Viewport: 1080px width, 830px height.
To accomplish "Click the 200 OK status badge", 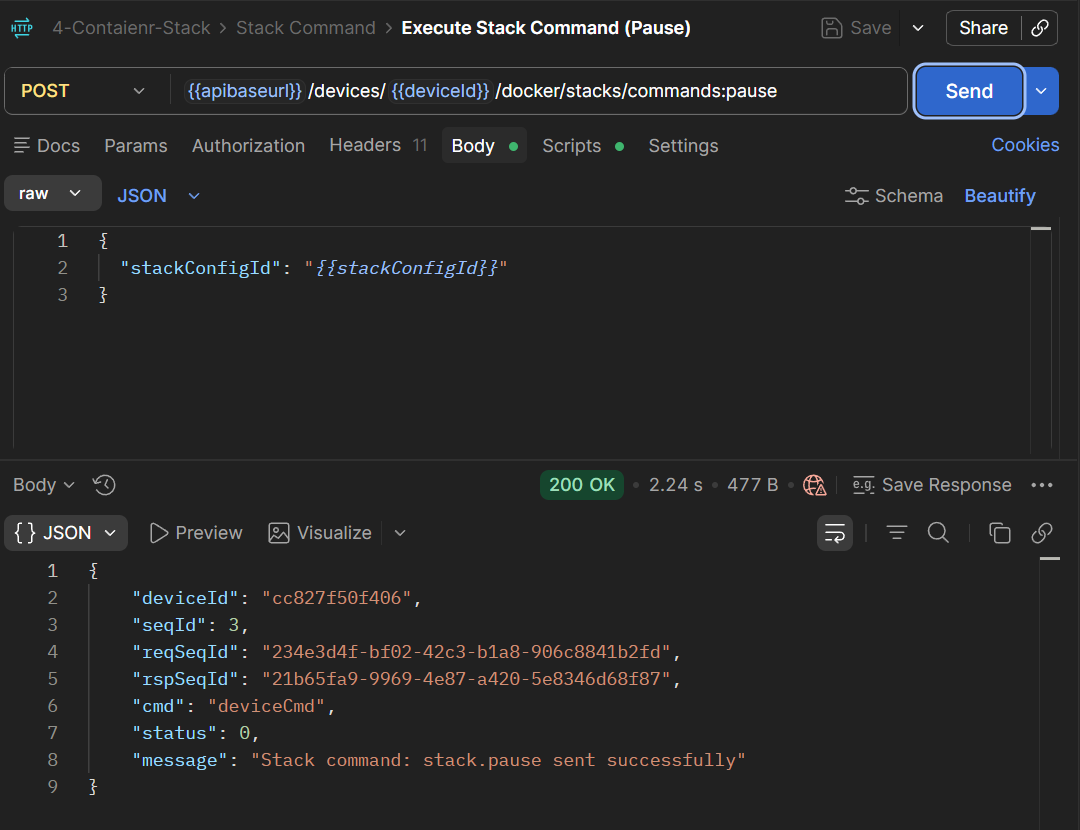I will [581, 485].
